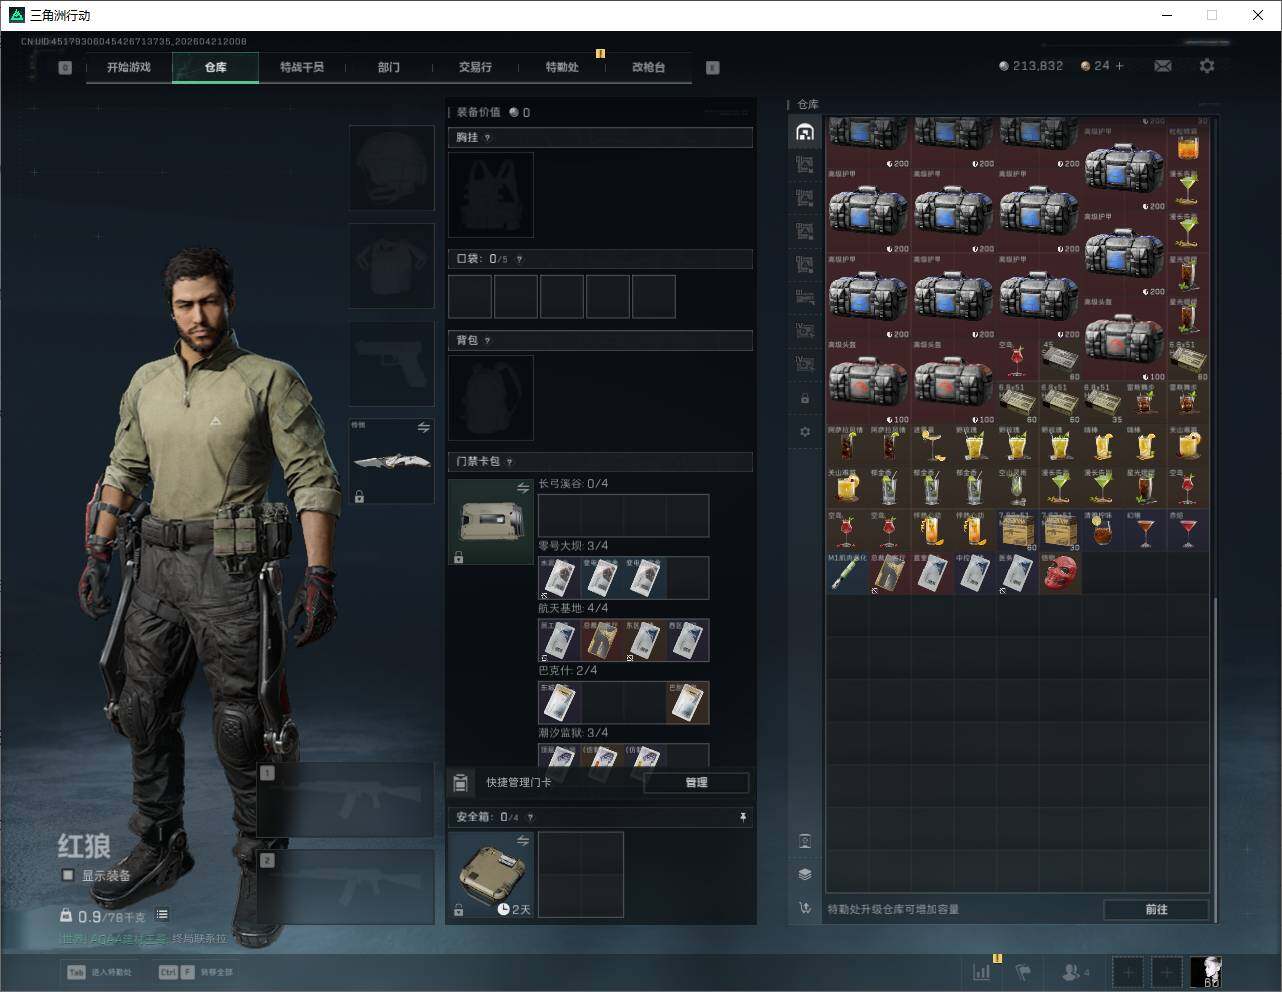1282x992 pixels.
Task: Click the empty 长弓溪谷 keycard row
Action: tap(623, 515)
